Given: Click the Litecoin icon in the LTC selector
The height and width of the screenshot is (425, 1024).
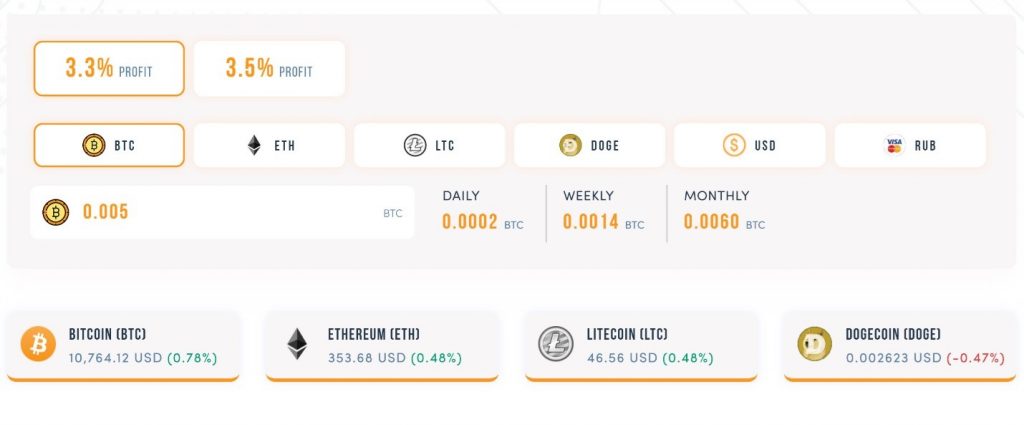Looking at the screenshot, I should pos(415,145).
